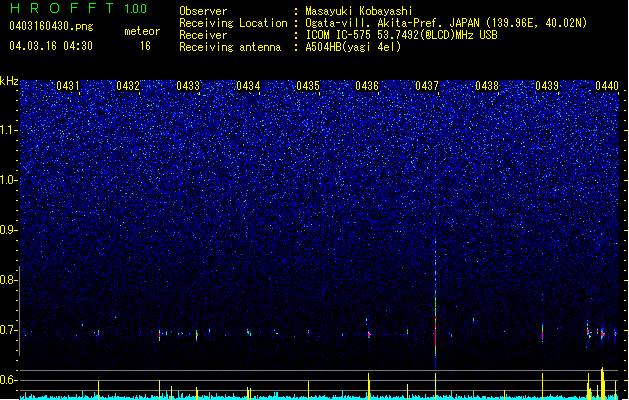This screenshot has height=400, width=629.
Task: Click the meteor label
Action: [142, 31]
